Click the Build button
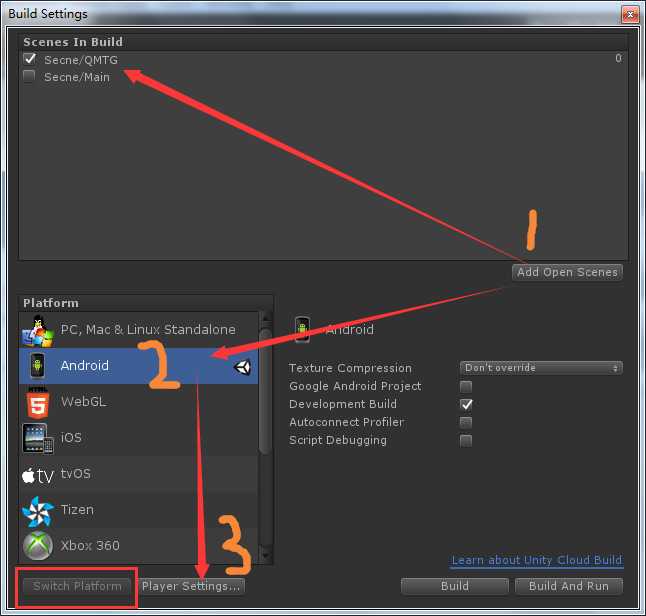 pyautogui.click(x=454, y=586)
